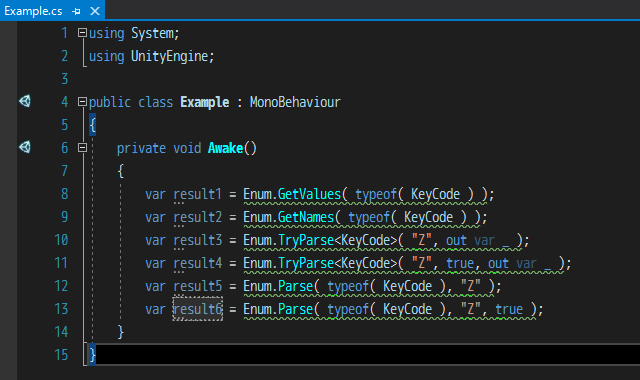The height and width of the screenshot is (380, 640).
Task: Collapse the using directives block
Action: (x=82, y=33)
